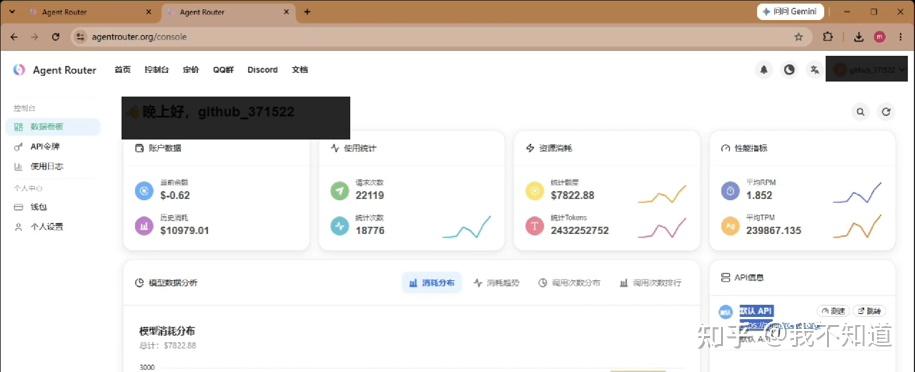The image size is (915, 372).
Task: Open the notifications bell
Action: point(763,69)
